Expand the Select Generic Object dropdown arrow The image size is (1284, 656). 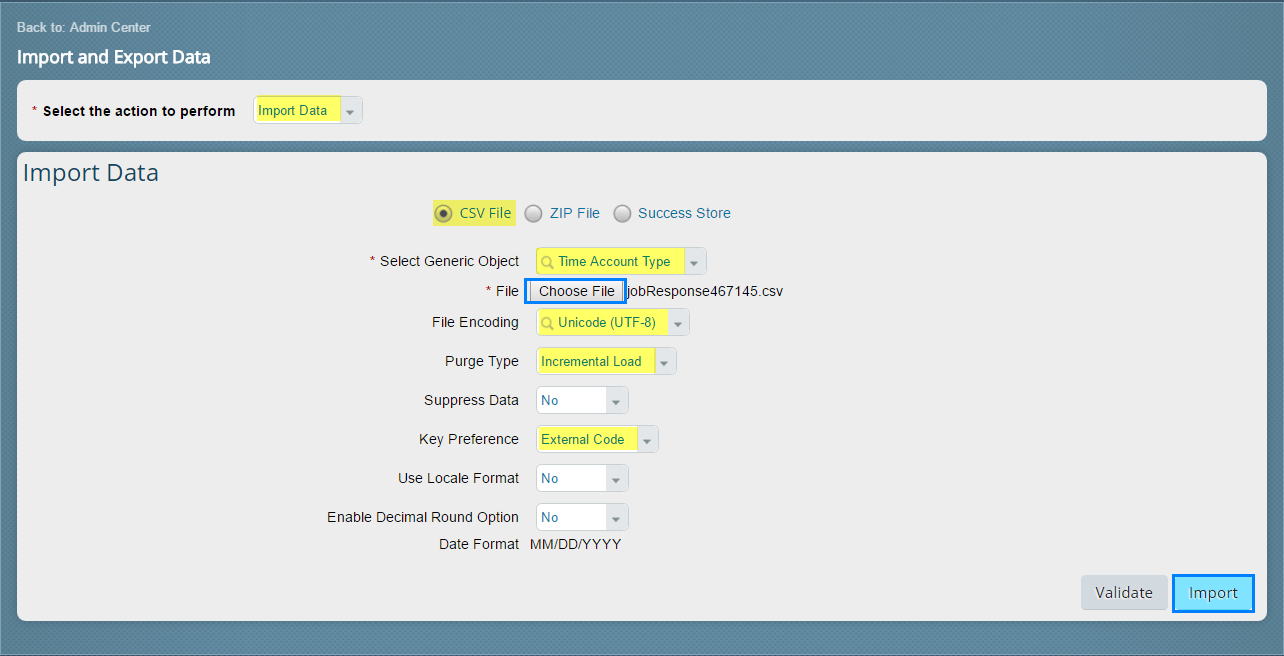pyautogui.click(x=695, y=262)
